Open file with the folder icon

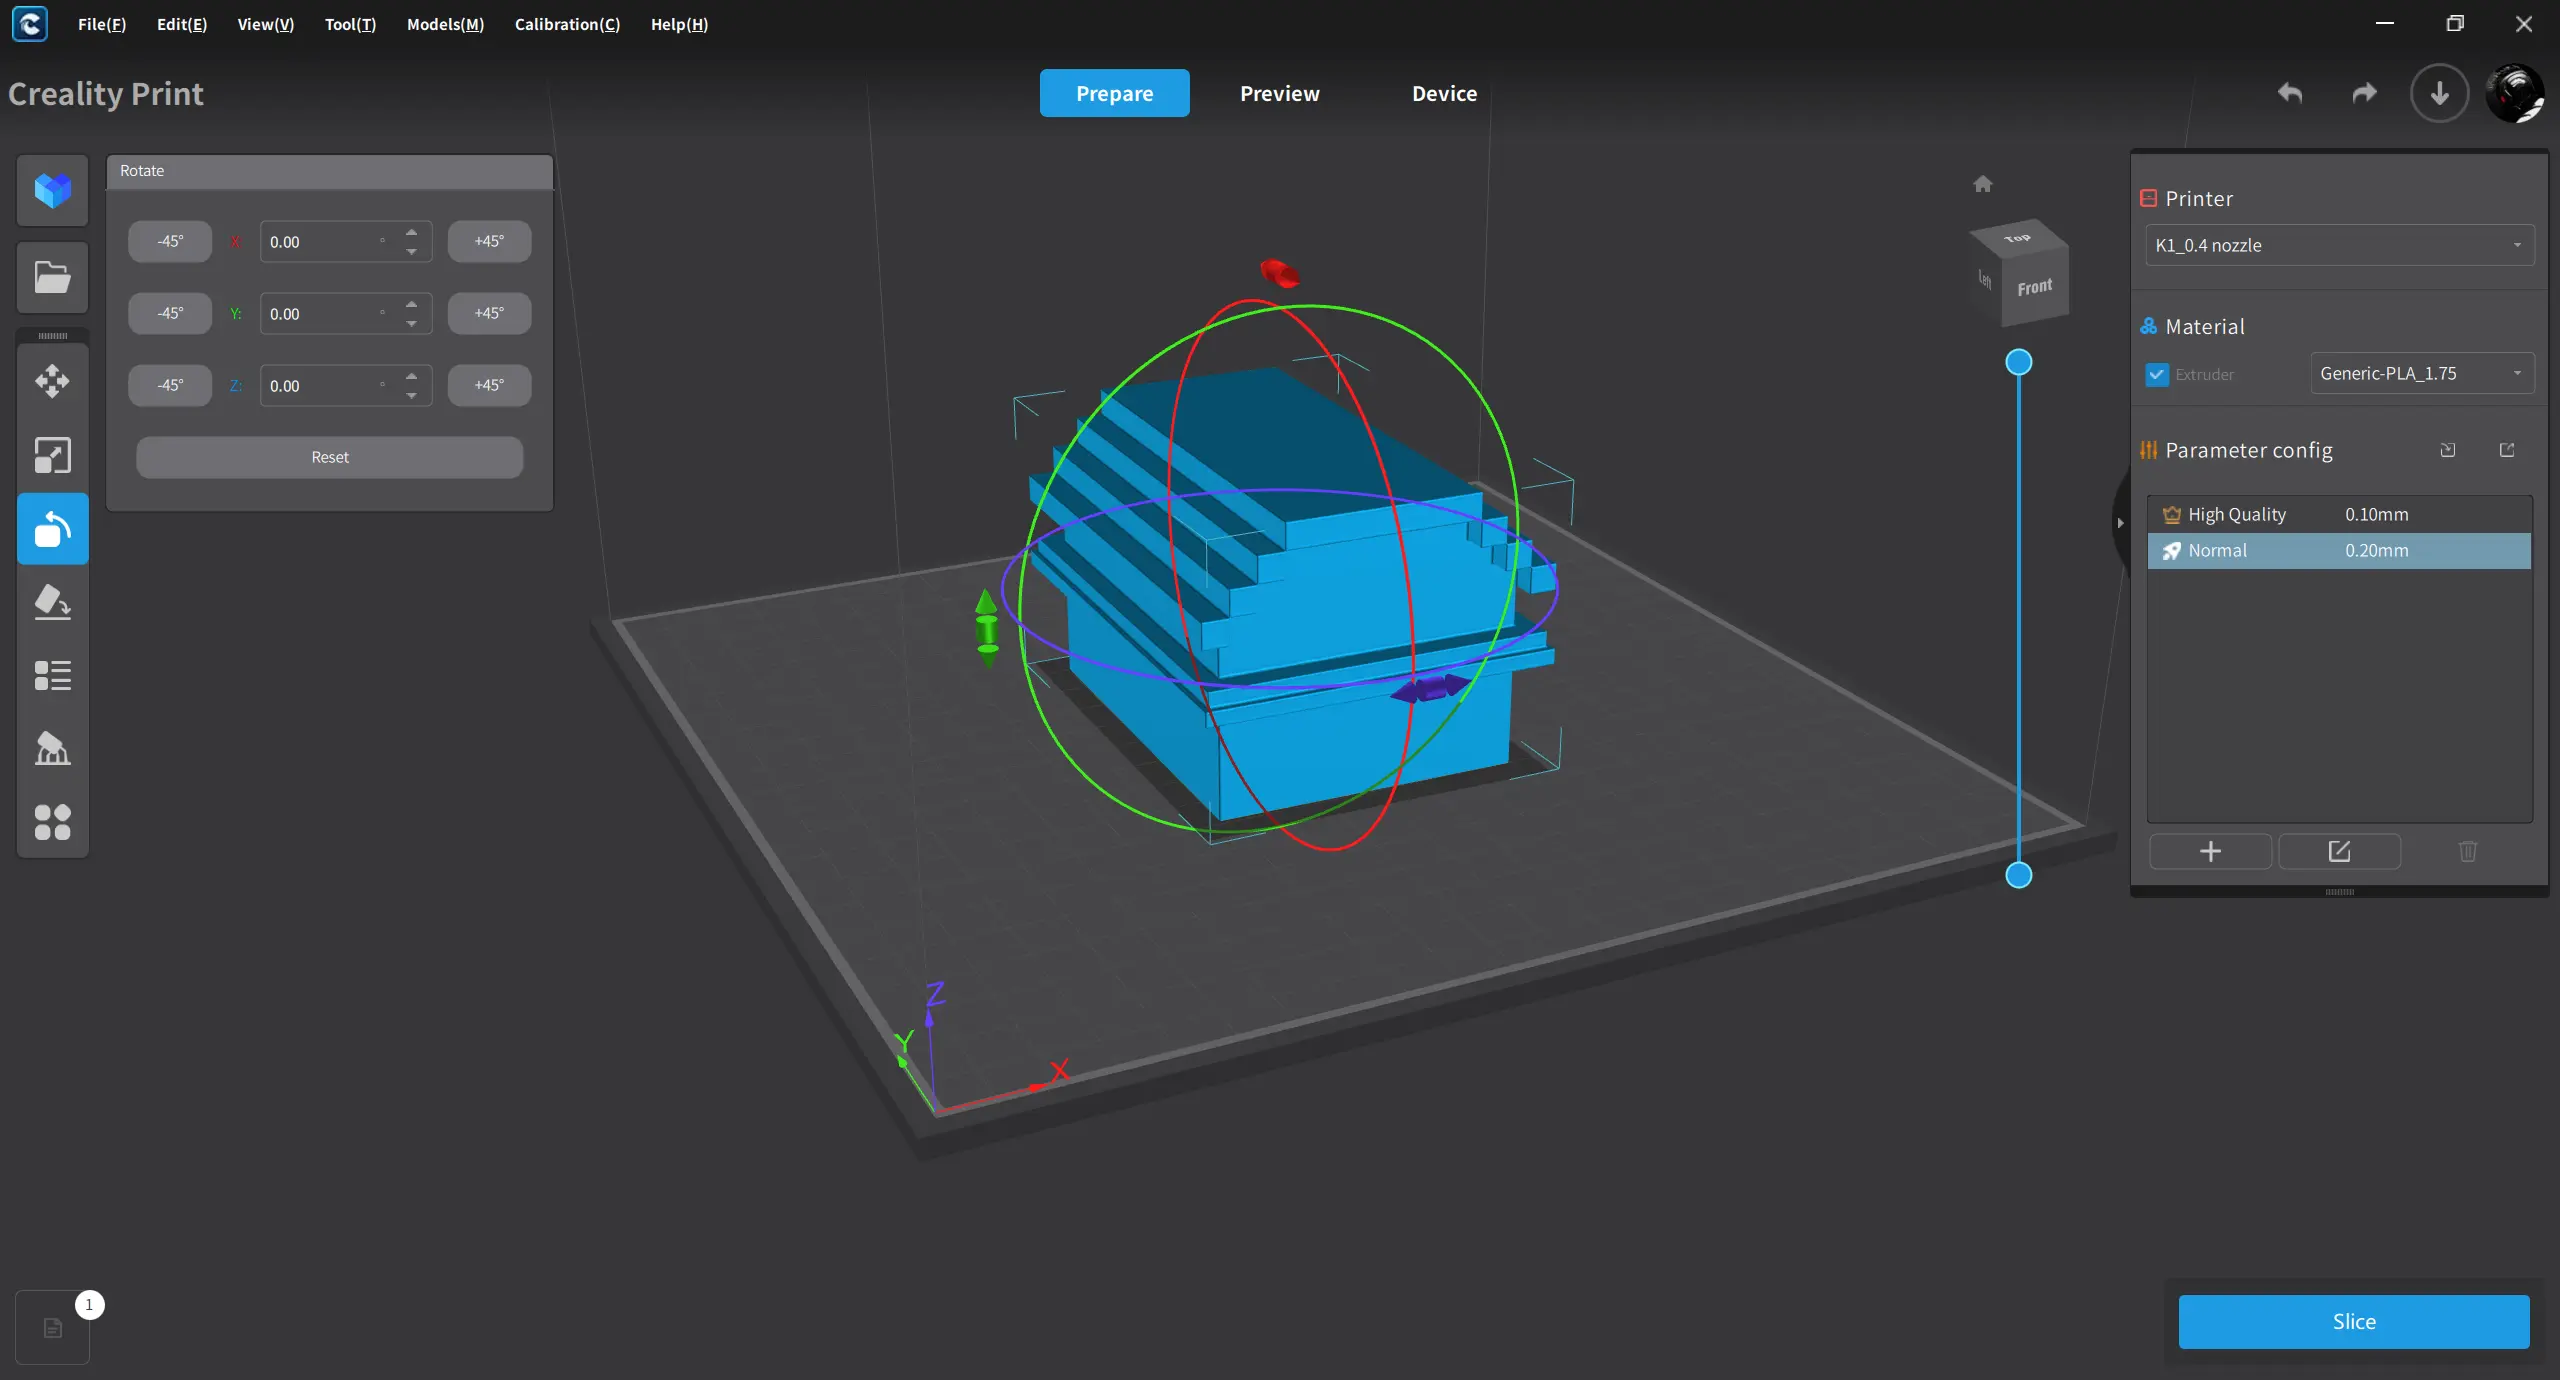53,277
